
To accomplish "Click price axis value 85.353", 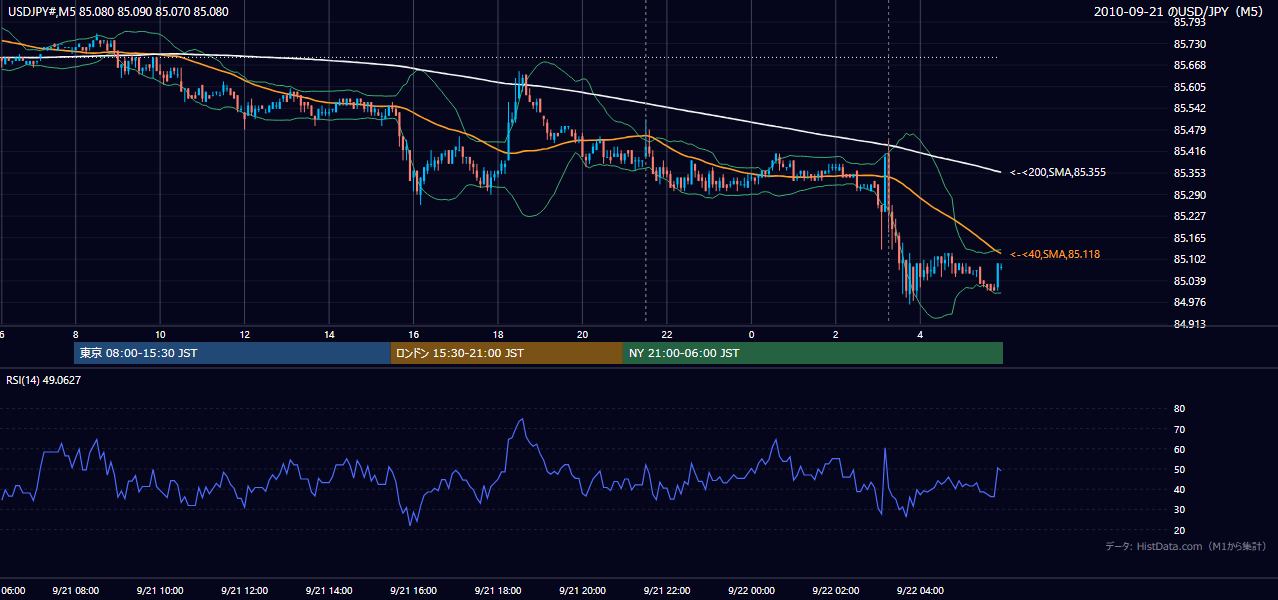I will (x=1189, y=173).
